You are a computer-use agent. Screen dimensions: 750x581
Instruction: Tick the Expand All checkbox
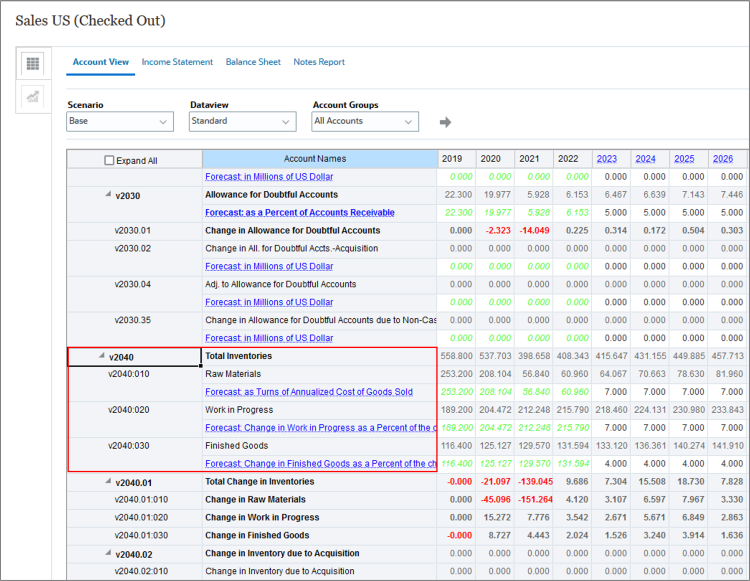pyautogui.click(x=110, y=160)
